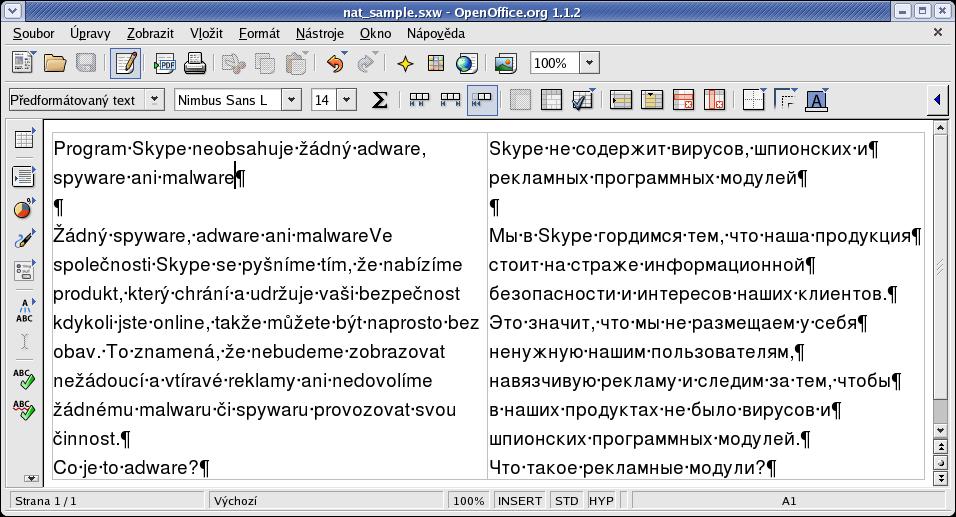Open the Soubor menu
The image size is (956, 517).
tap(34, 34)
